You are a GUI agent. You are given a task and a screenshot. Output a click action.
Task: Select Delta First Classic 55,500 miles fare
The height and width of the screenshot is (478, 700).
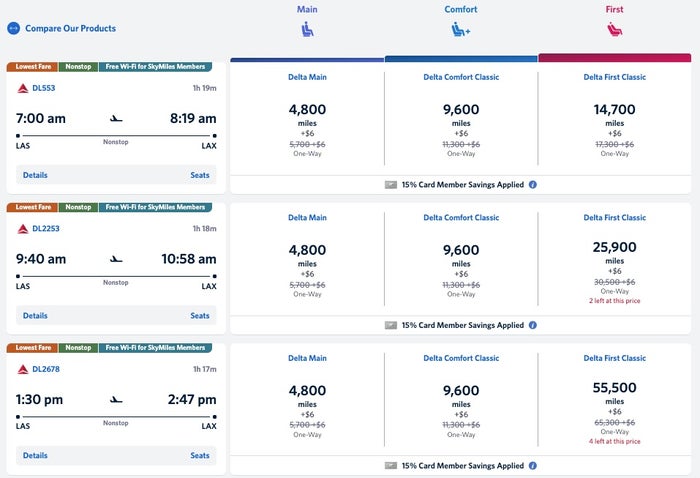coord(615,399)
